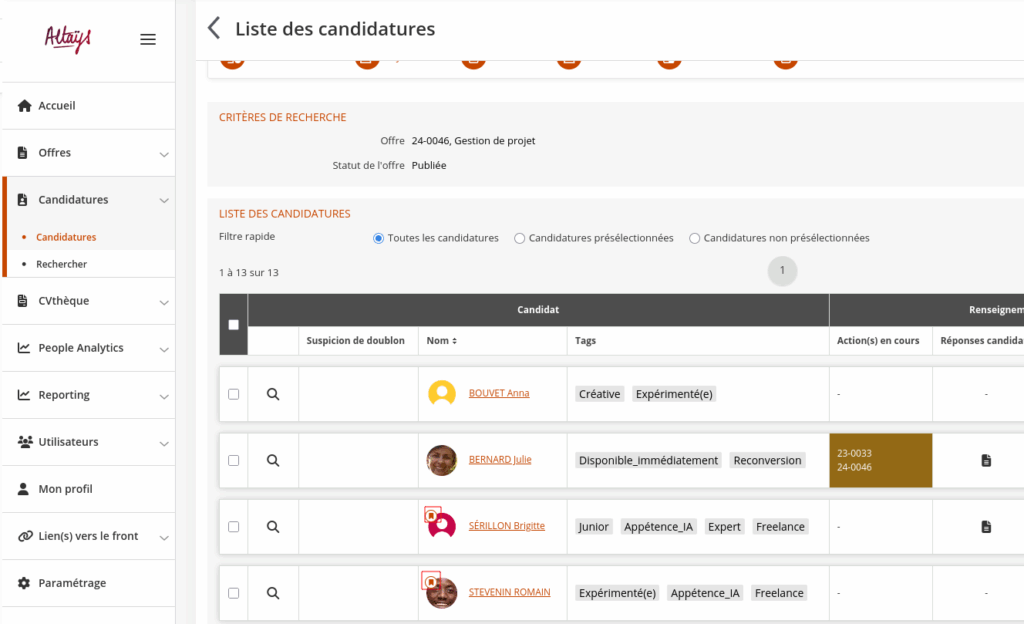Image resolution: width=1024 pixels, height=624 pixels.
Task: Select 'Candidatures présélectionnées' radio filter
Action: click(520, 238)
